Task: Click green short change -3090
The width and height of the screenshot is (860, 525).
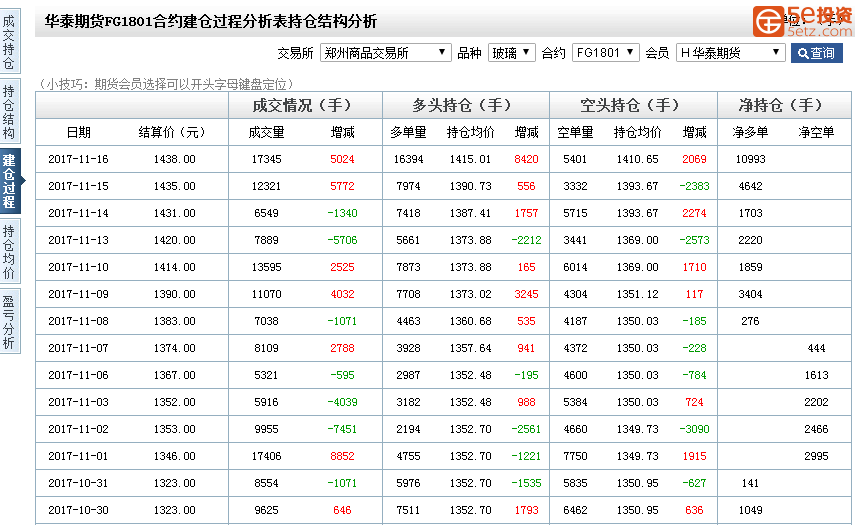Action: [694, 429]
